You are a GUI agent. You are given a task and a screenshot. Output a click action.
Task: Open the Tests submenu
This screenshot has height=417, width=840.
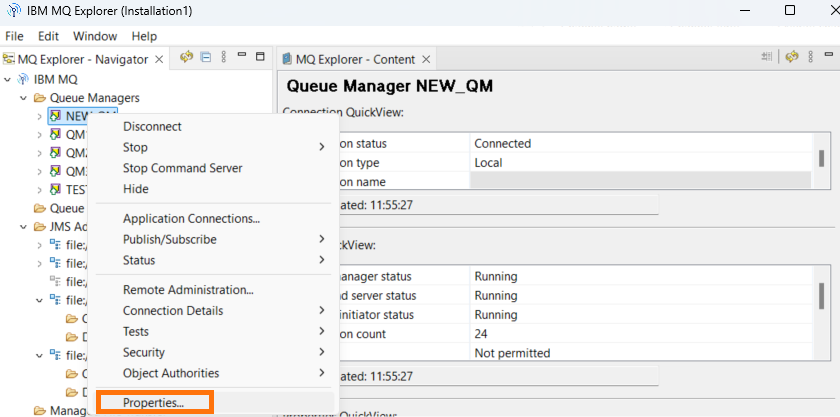coord(215,331)
